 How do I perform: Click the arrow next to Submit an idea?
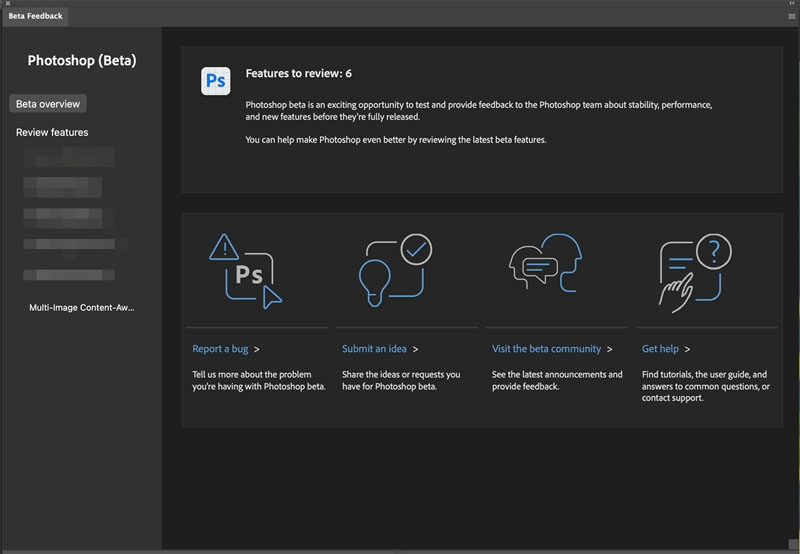(415, 349)
